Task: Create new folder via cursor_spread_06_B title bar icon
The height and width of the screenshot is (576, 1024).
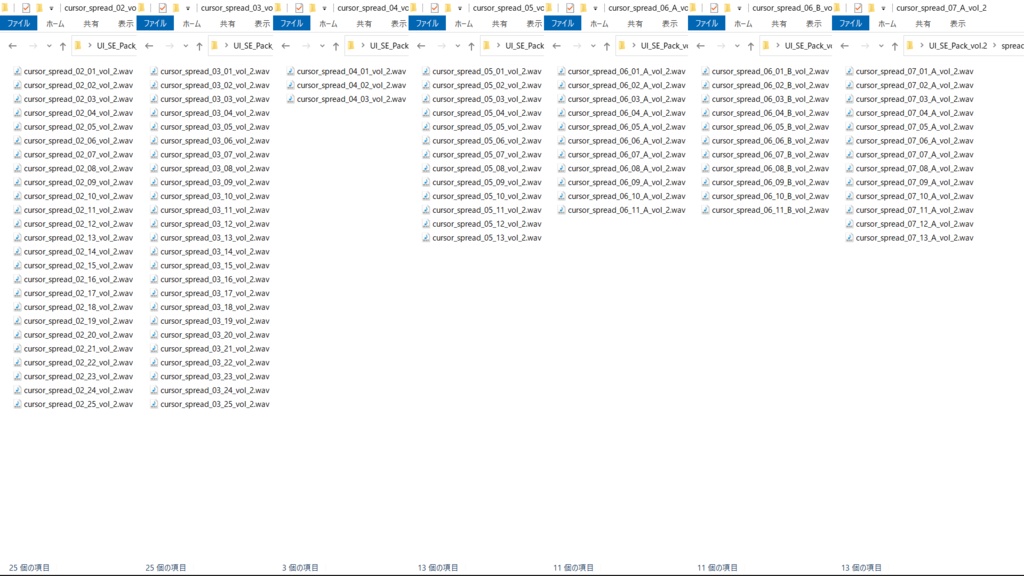Action: coord(727,8)
